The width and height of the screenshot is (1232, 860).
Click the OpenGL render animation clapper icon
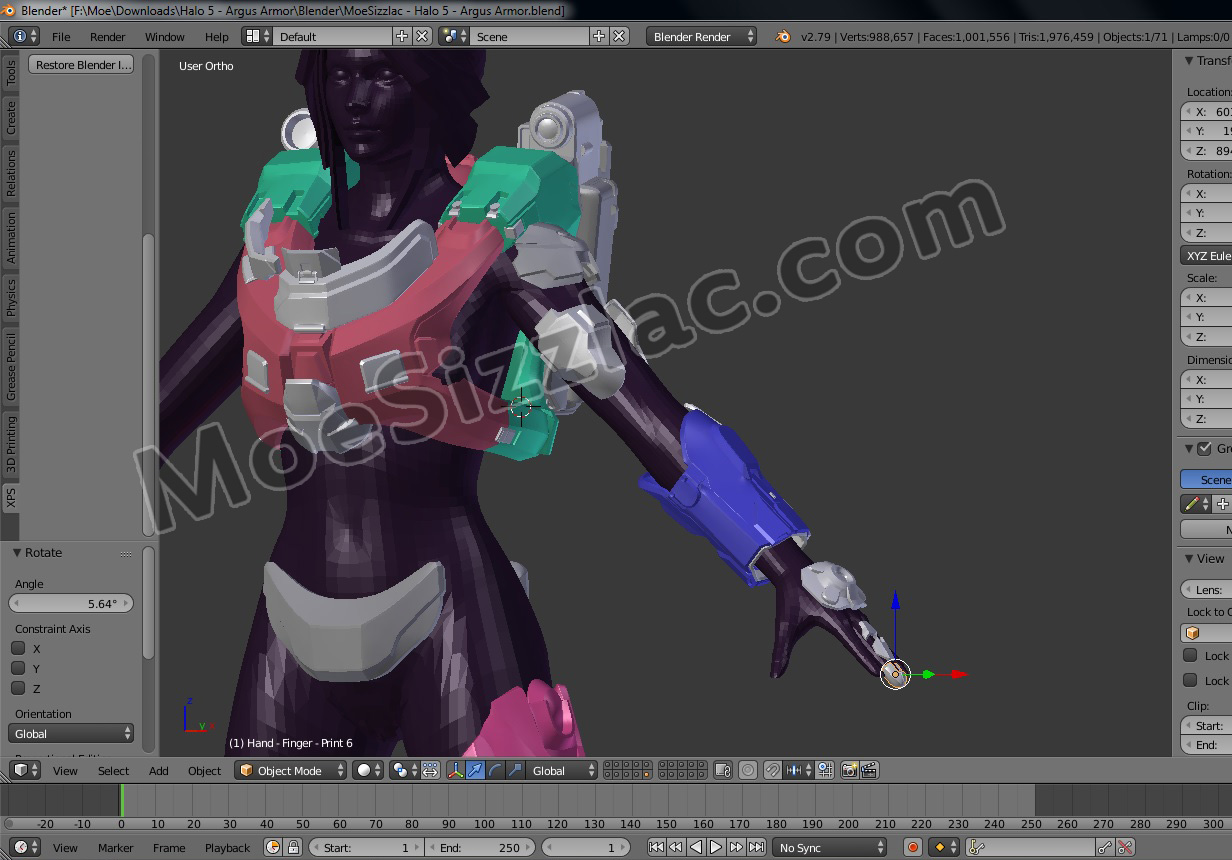tap(869, 770)
